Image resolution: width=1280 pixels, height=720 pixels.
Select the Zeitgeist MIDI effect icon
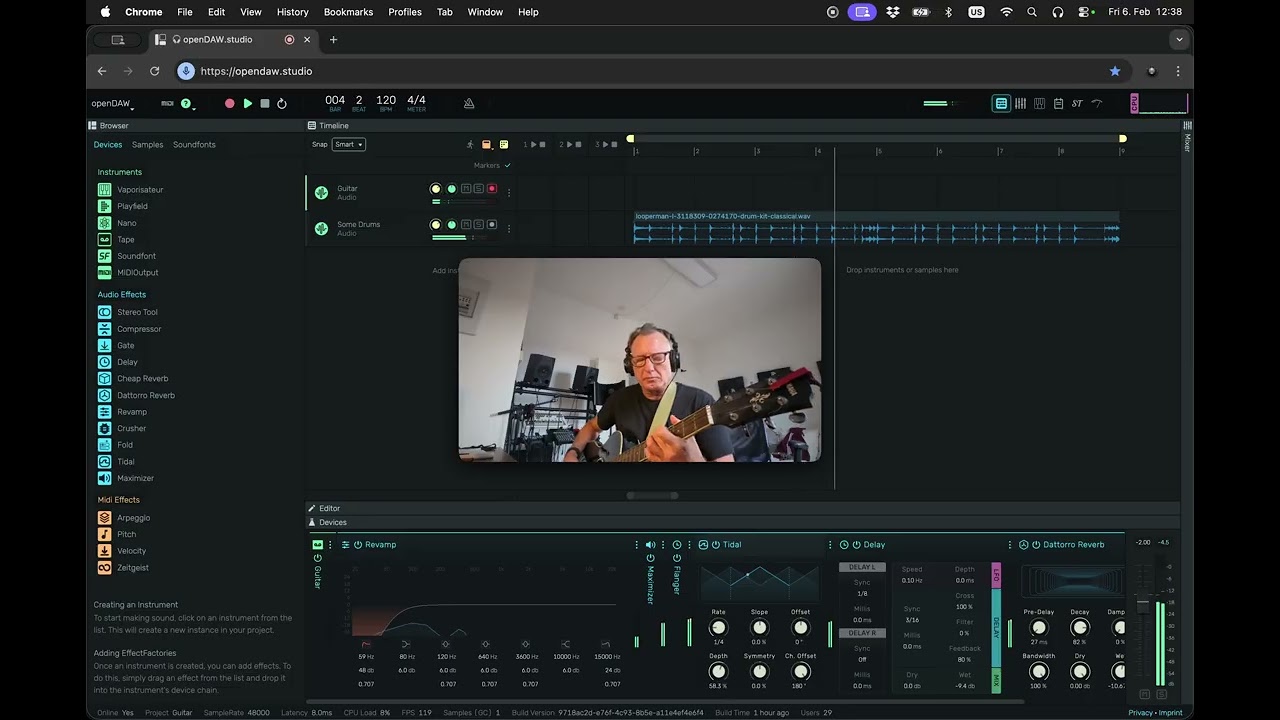(x=104, y=568)
